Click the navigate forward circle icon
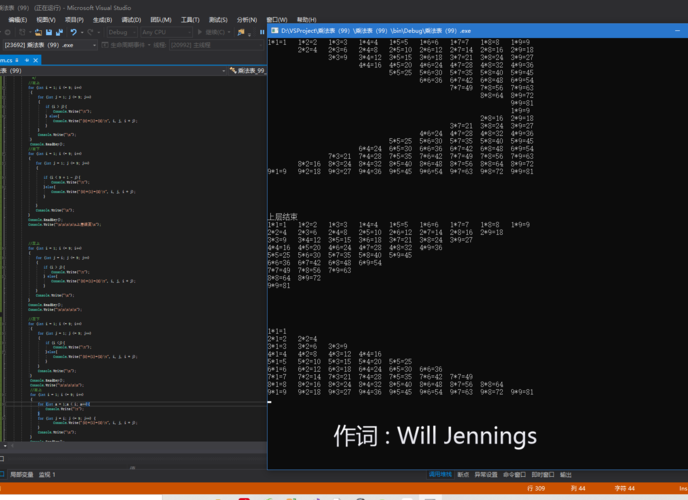Image resolution: width=688 pixels, height=500 pixels. point(7,32)
